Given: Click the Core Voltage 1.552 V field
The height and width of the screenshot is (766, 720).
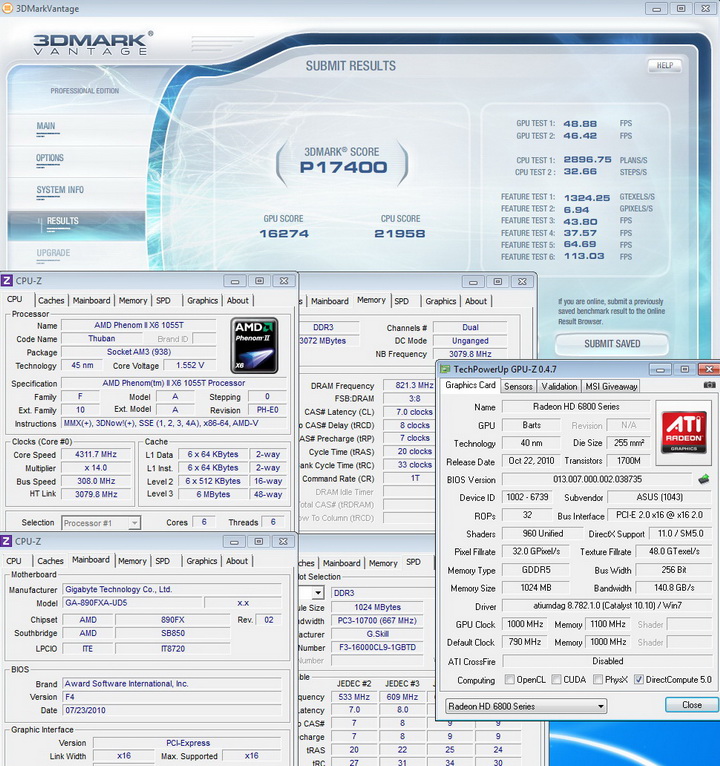Looking at the screenshot, I should pyautogui.click(x=190, y=365).
